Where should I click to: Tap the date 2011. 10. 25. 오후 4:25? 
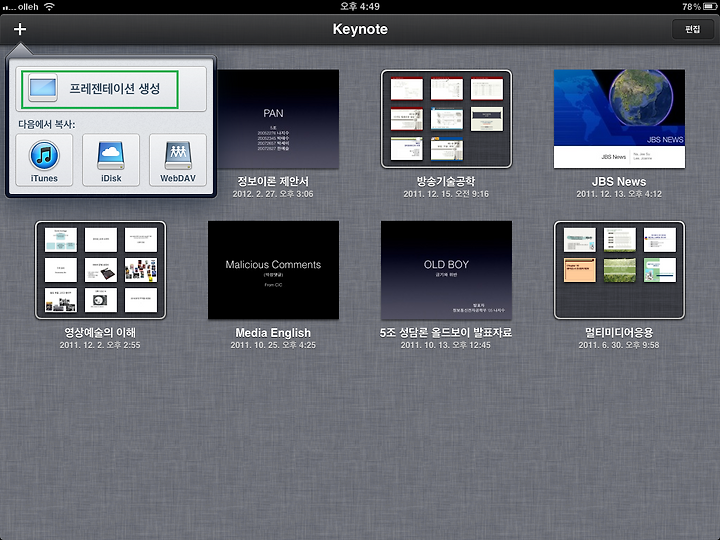pos(273,345)
